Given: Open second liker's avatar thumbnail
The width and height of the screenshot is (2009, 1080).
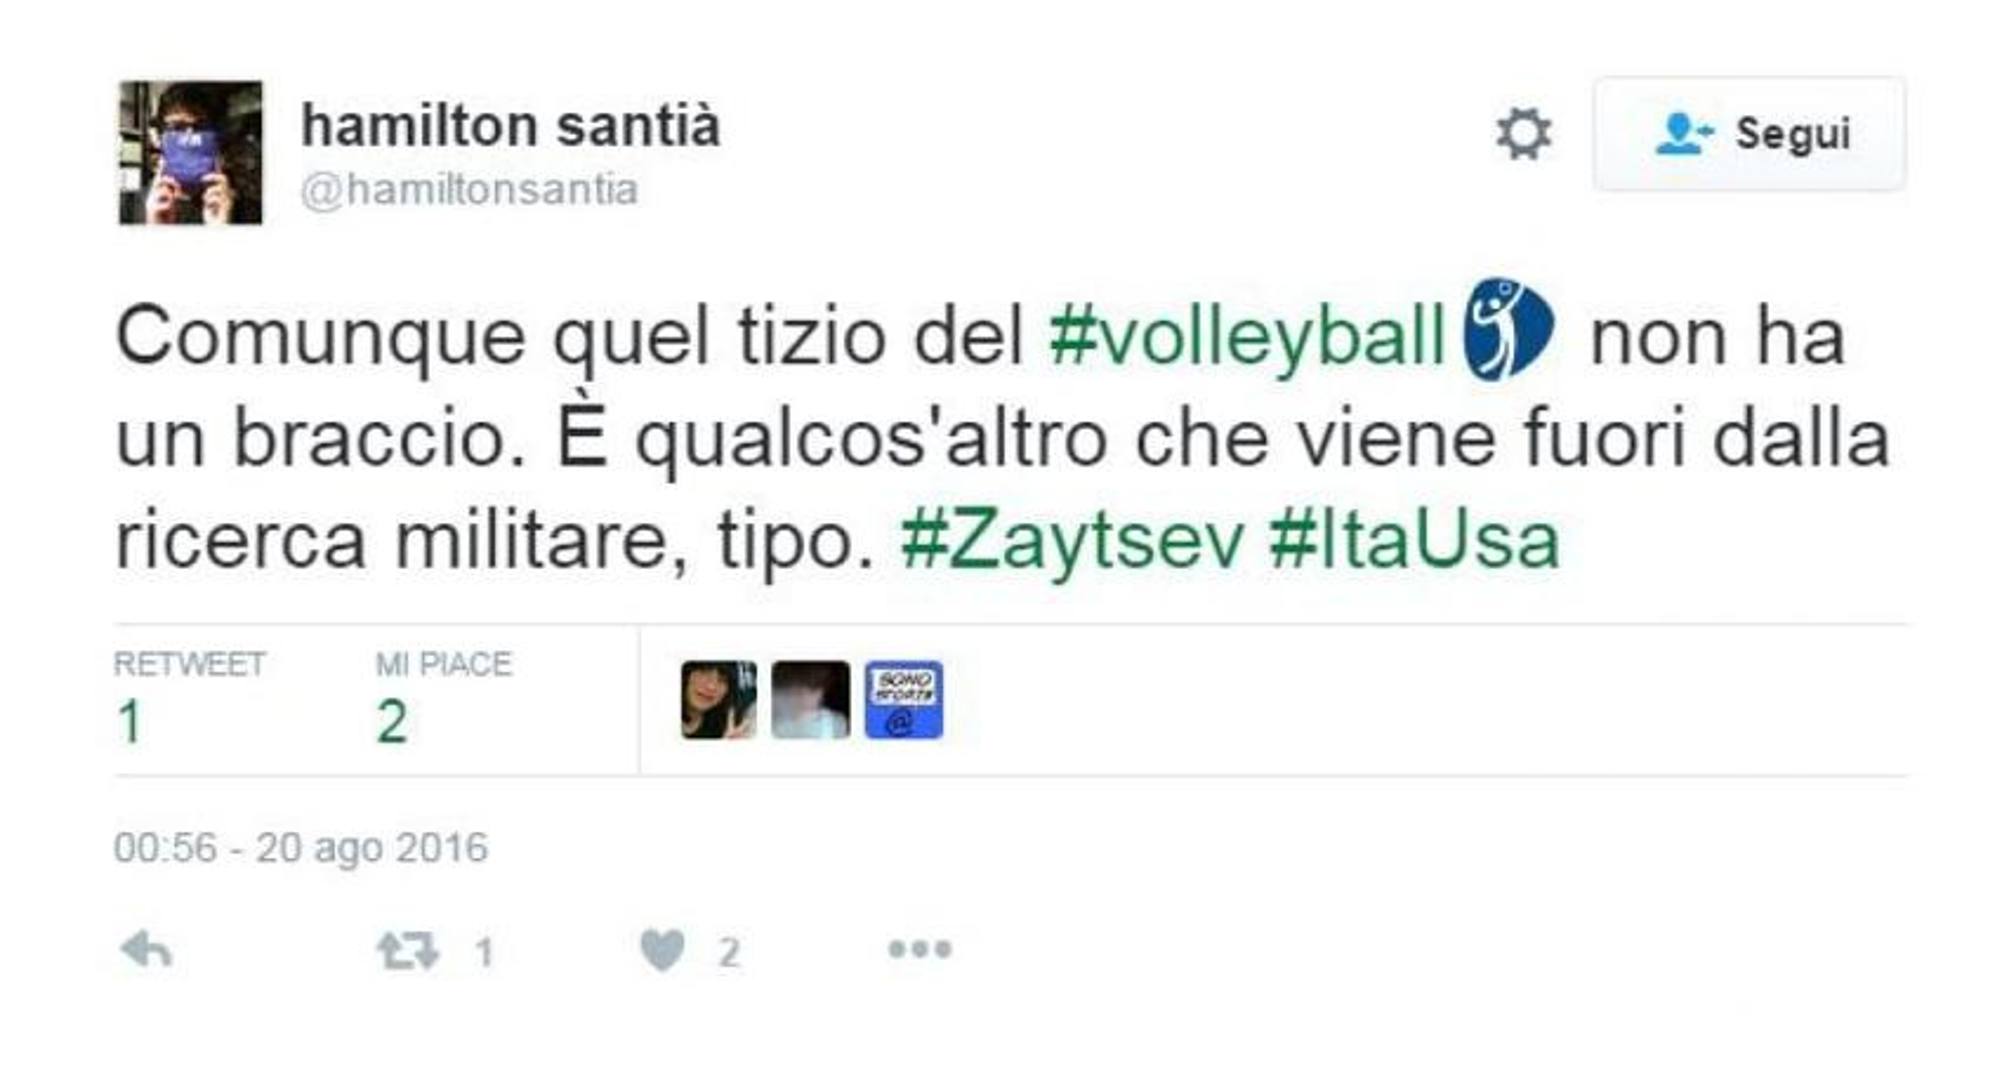Looking at the screenshot, I should [x=811, y=700].
